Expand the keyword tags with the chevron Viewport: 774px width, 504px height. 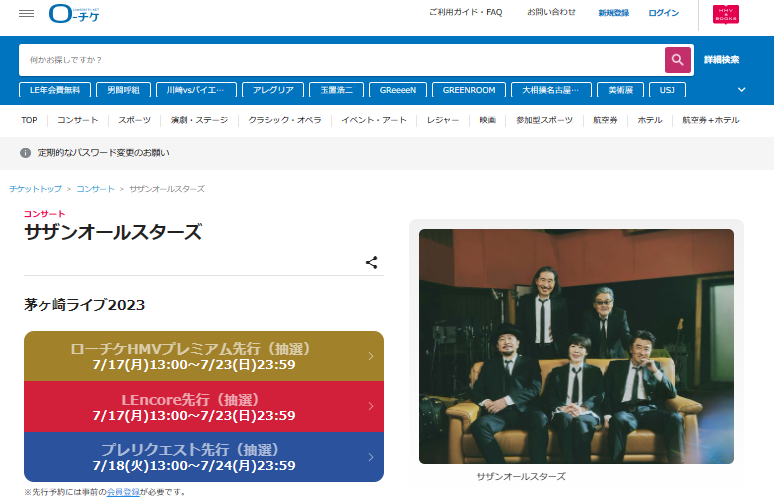click(741, 90)
